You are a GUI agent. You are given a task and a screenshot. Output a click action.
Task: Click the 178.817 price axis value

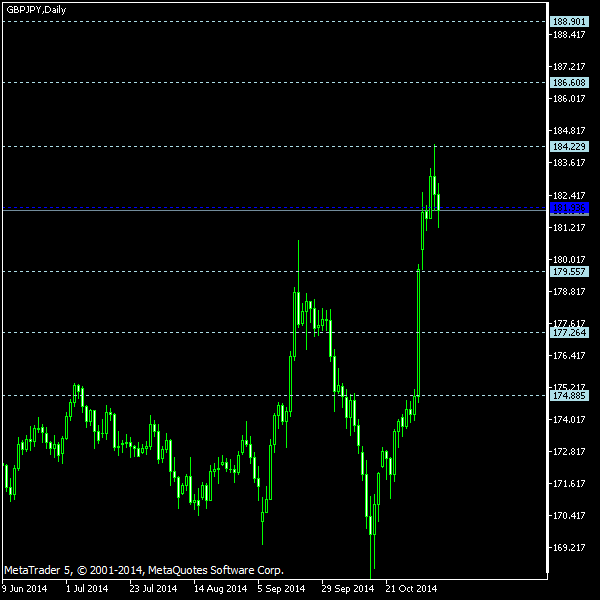tap(569, 292)
